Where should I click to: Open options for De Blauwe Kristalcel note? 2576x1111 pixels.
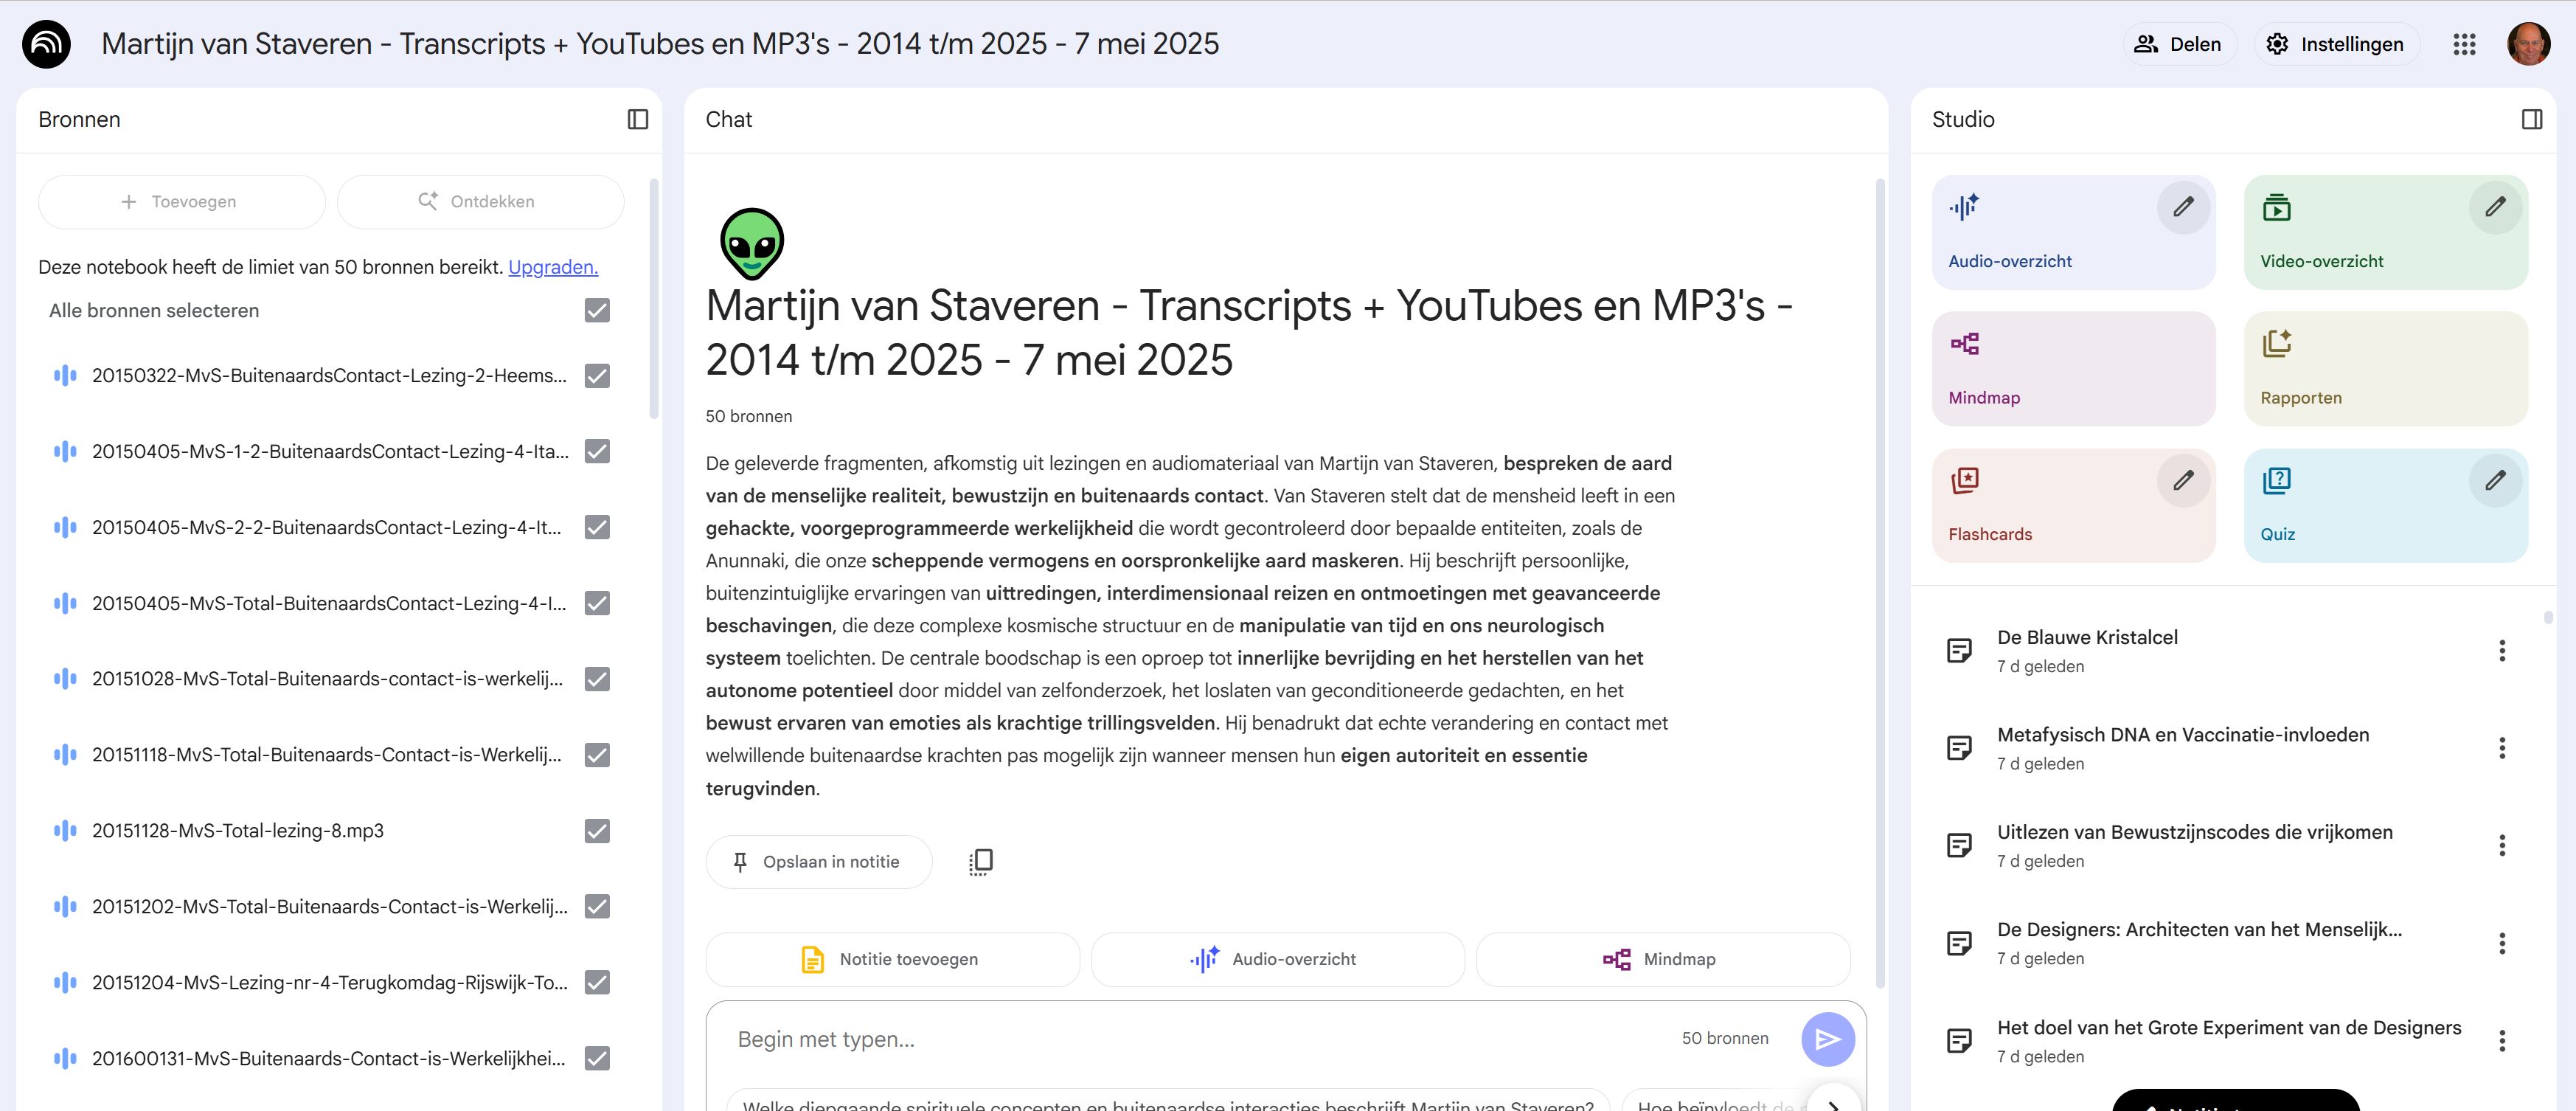click(2502, 651)
